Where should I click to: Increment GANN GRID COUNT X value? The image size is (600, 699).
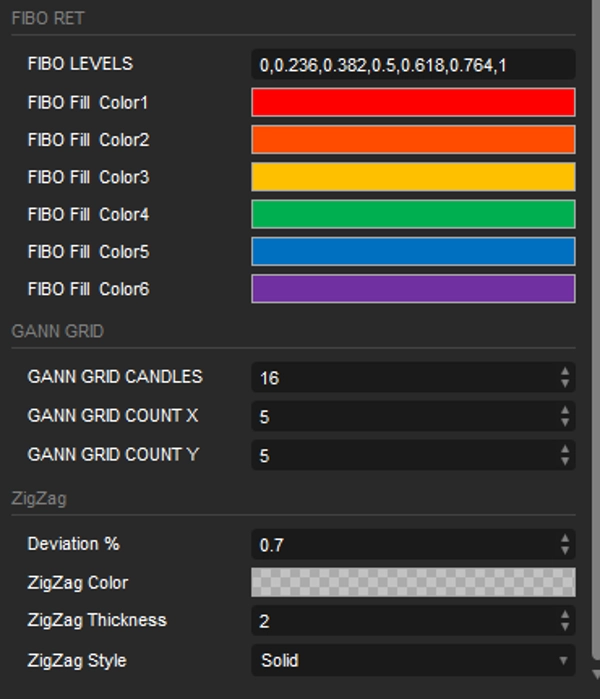coord(565,411)
